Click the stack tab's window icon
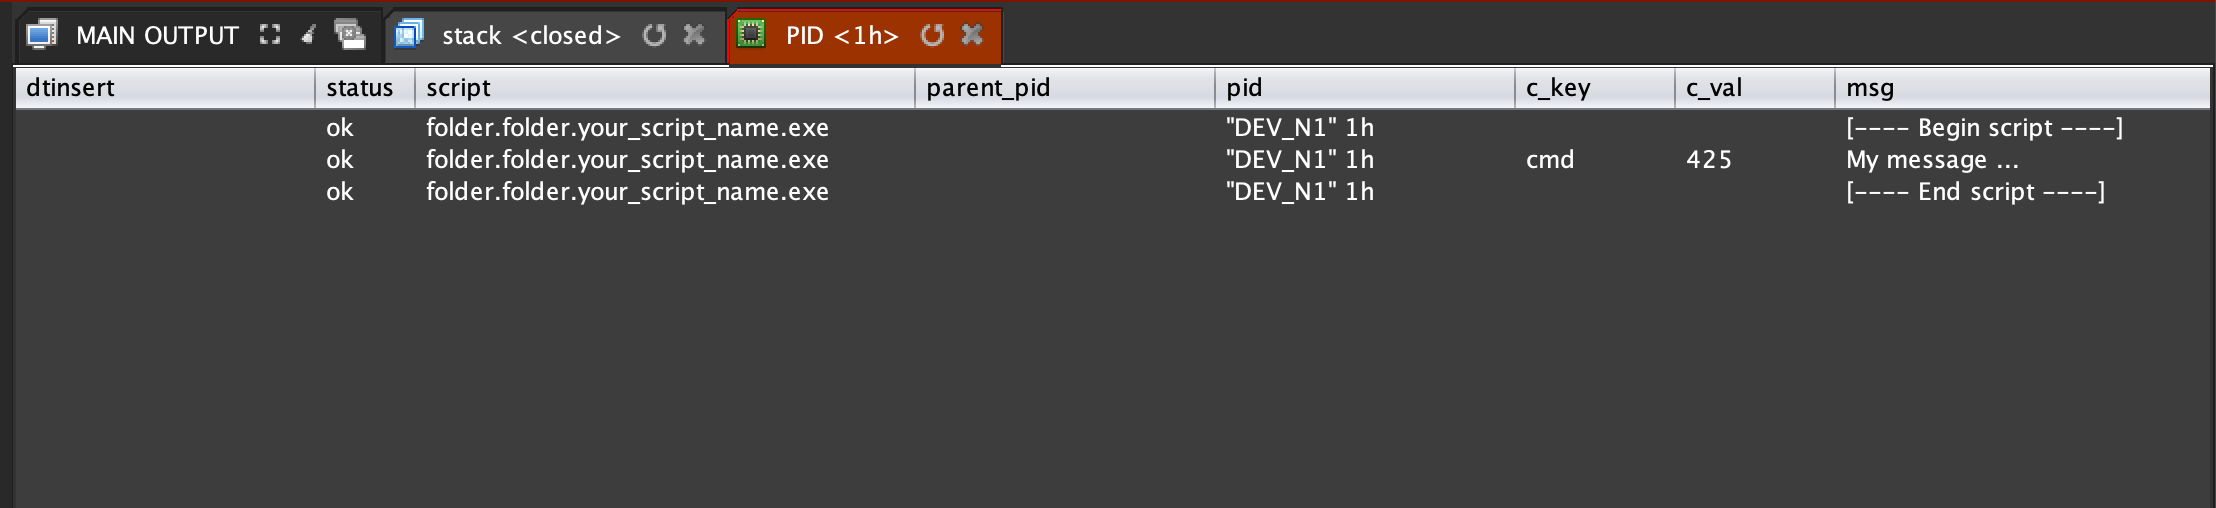2216x508 pixels. (x=409, y=35)
